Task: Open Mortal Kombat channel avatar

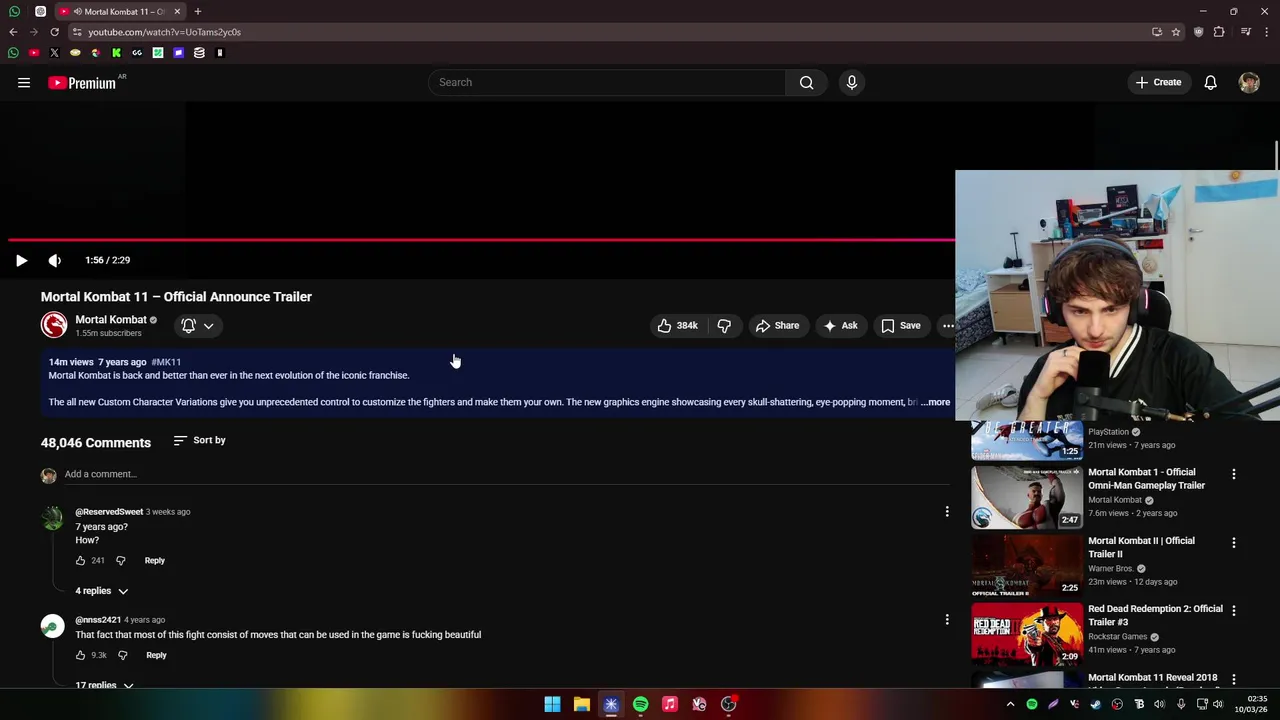Action: [x=54, y=325]
